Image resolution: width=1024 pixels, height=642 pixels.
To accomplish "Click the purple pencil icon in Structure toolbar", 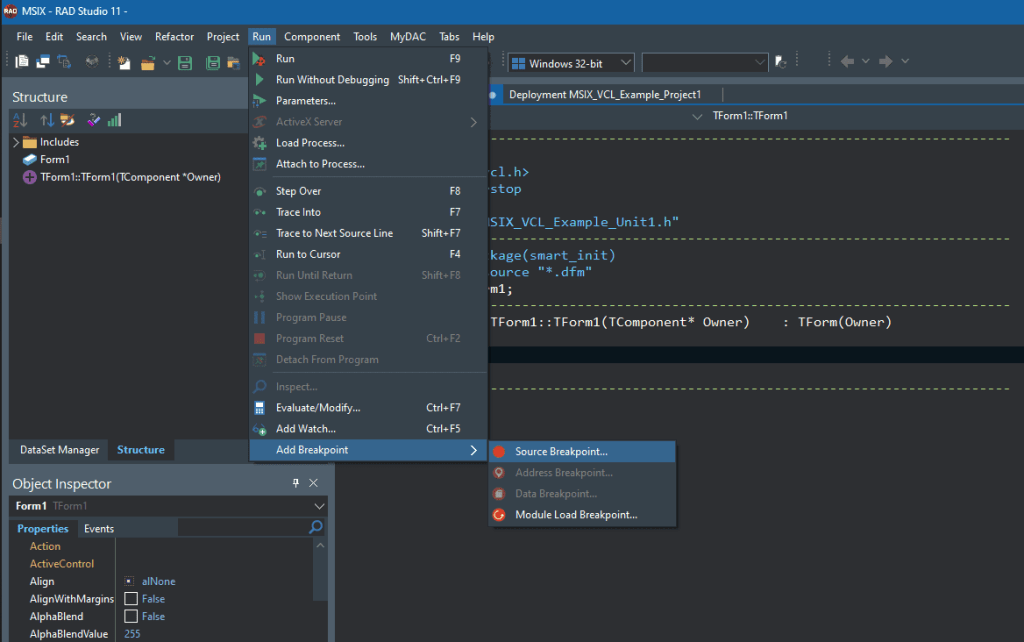I will (x=93, y=120).
